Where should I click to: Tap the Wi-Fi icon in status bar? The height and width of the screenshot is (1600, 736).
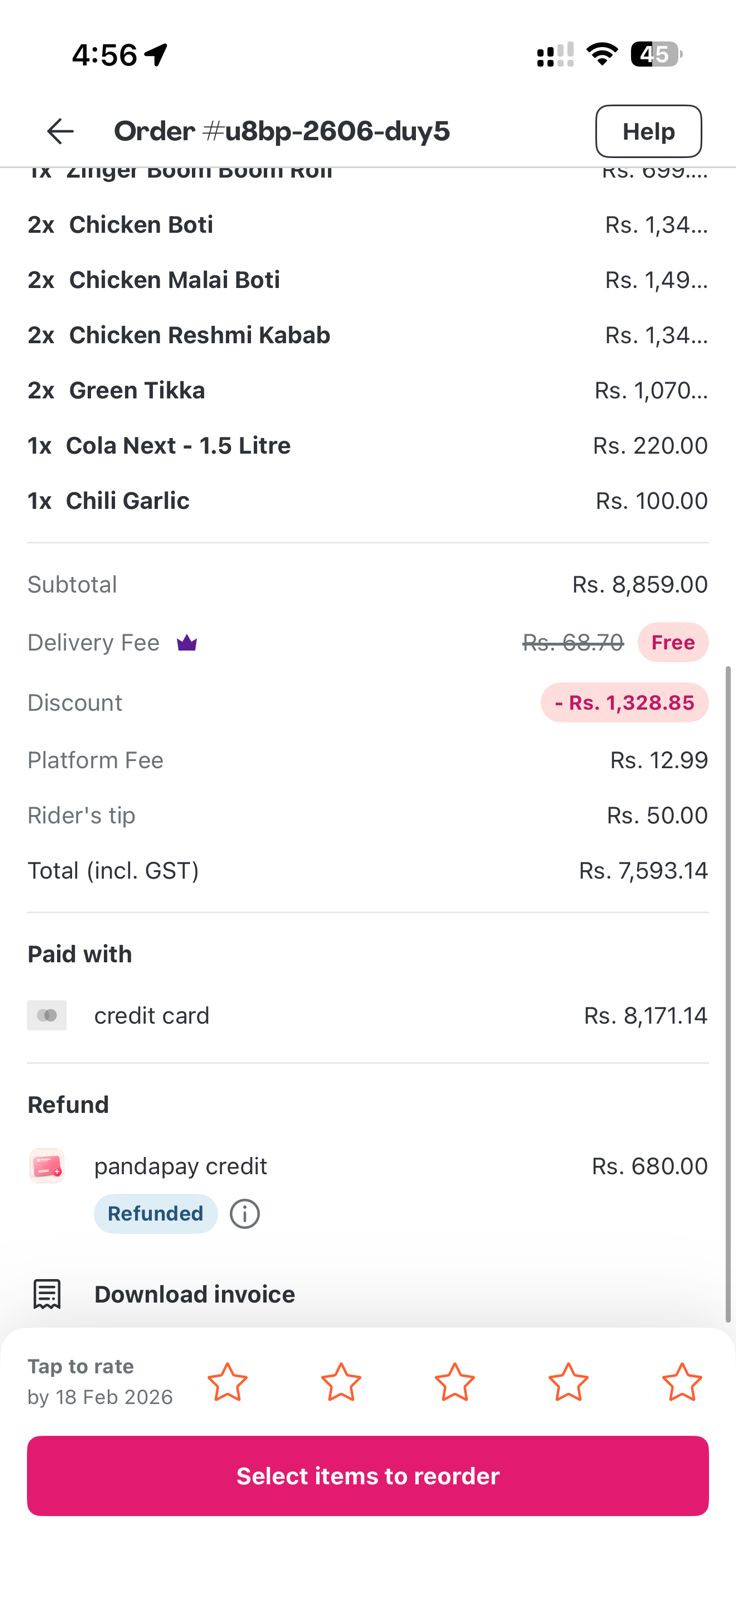point(602,54)
